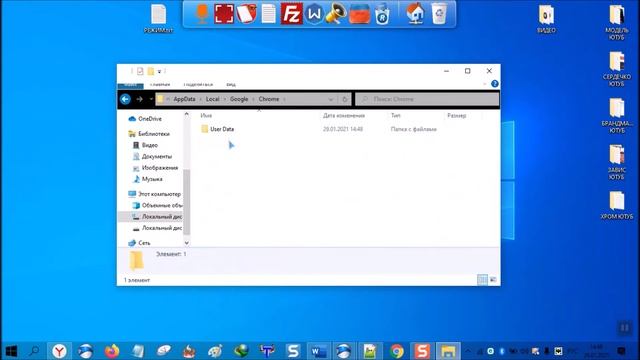Viewport: 640px width, 360px height.
Task: Sort by Date modified column (Дата изменения)
Action: [344, 116]
